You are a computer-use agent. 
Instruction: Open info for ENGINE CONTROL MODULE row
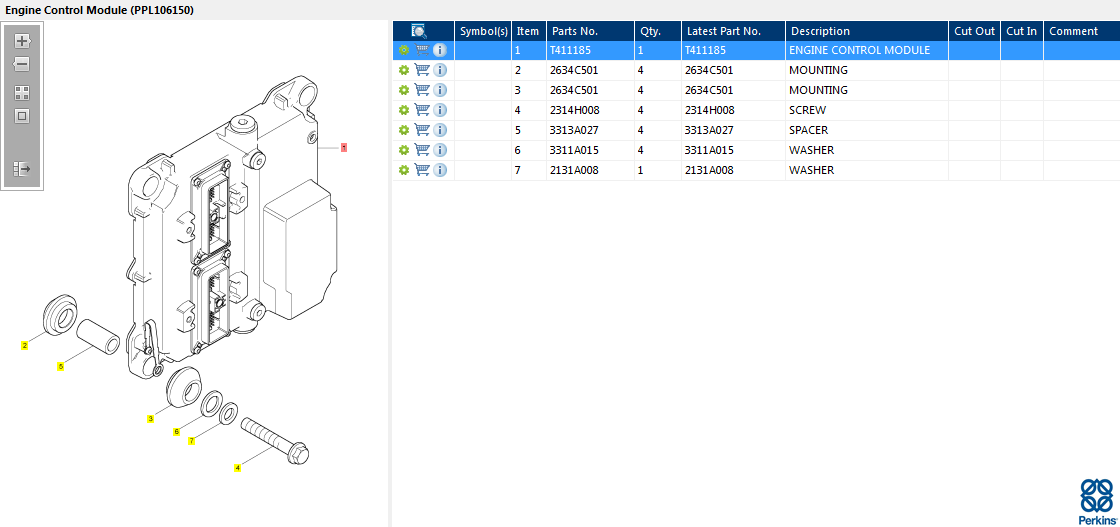coord(440,50)
